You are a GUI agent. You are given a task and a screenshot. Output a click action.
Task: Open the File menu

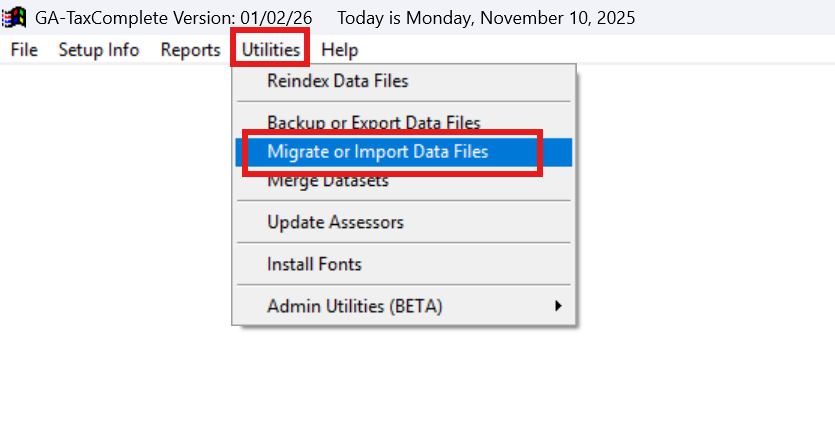tap(24, 50)
